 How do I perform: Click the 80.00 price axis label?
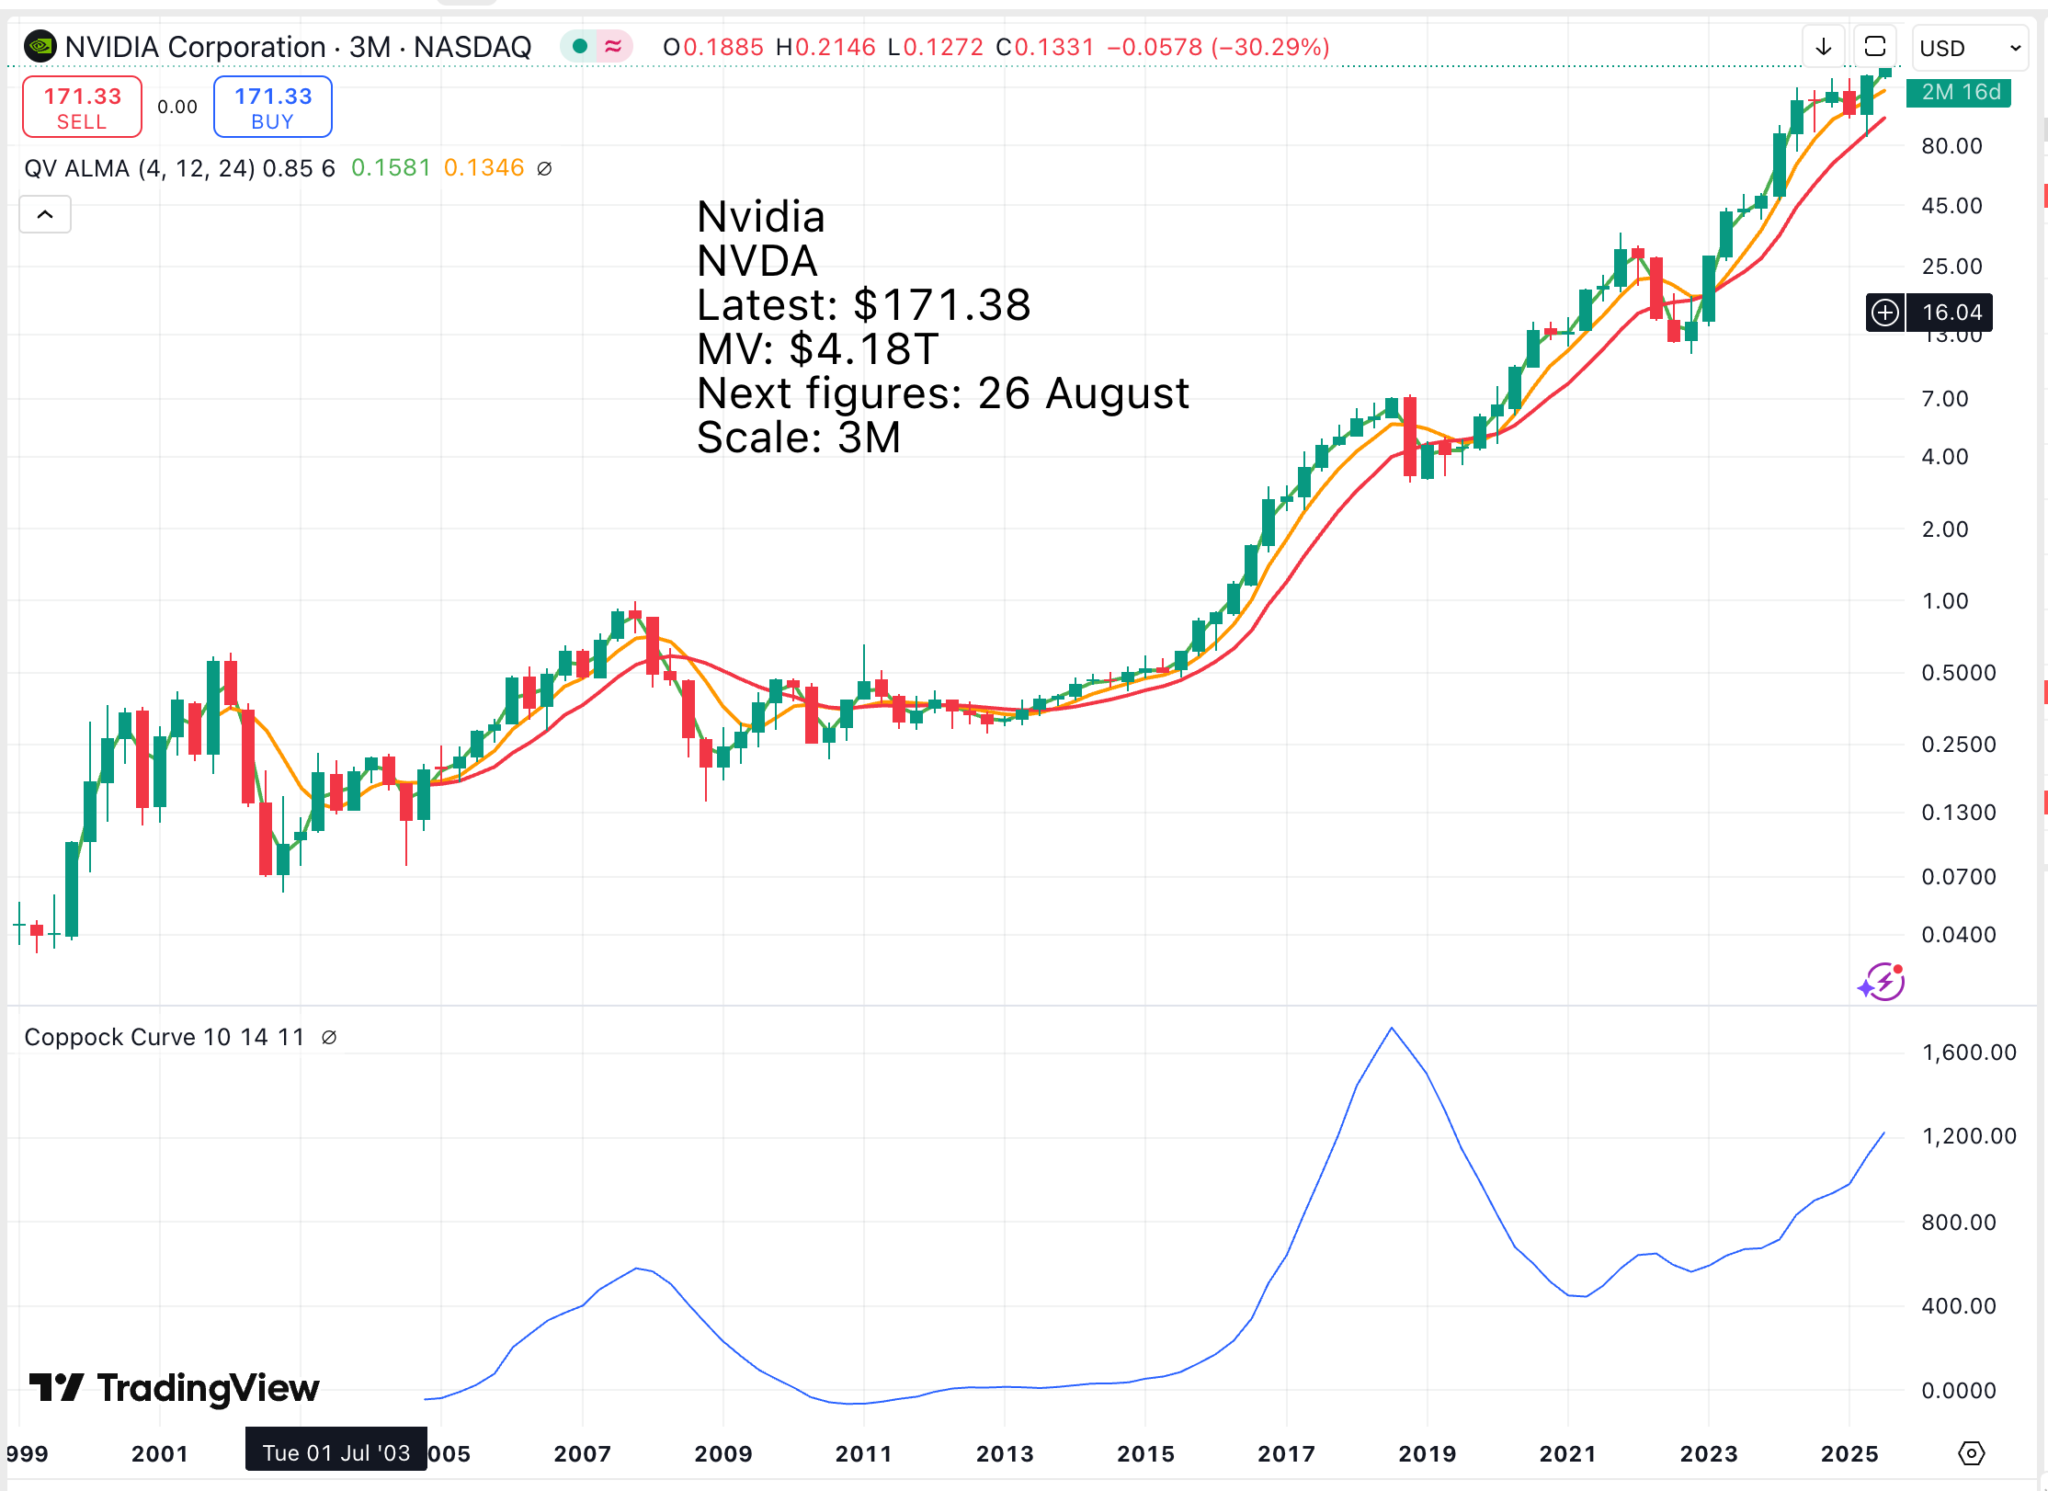click(1951, 146)
